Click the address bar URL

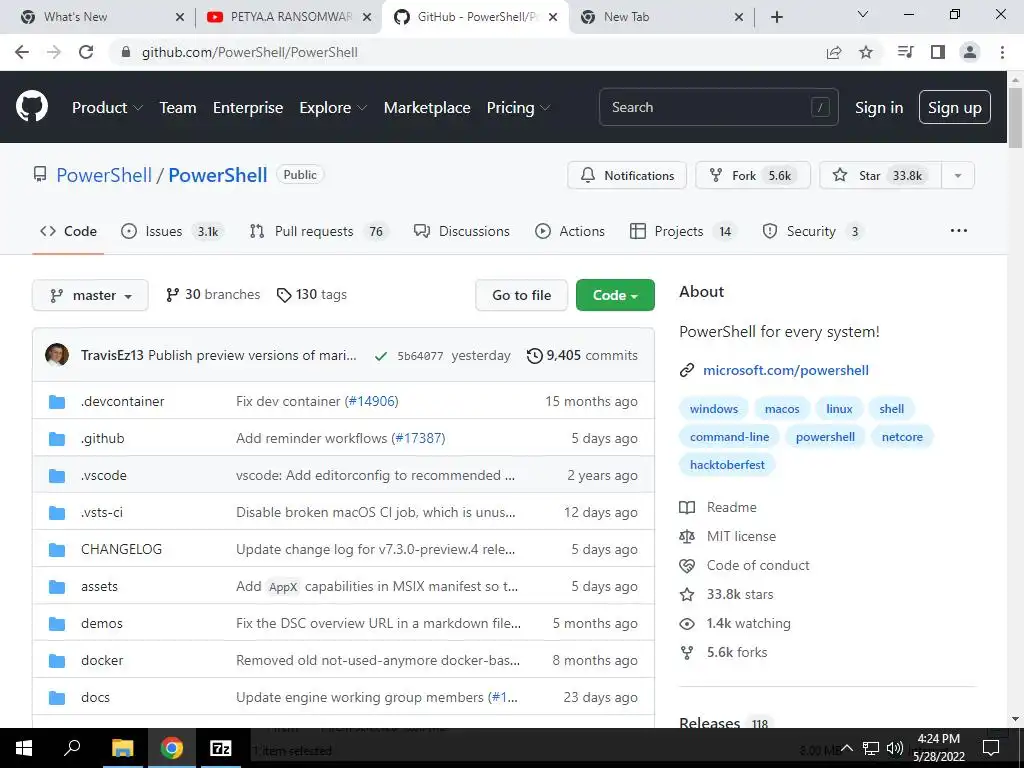[x=249, y=52]
